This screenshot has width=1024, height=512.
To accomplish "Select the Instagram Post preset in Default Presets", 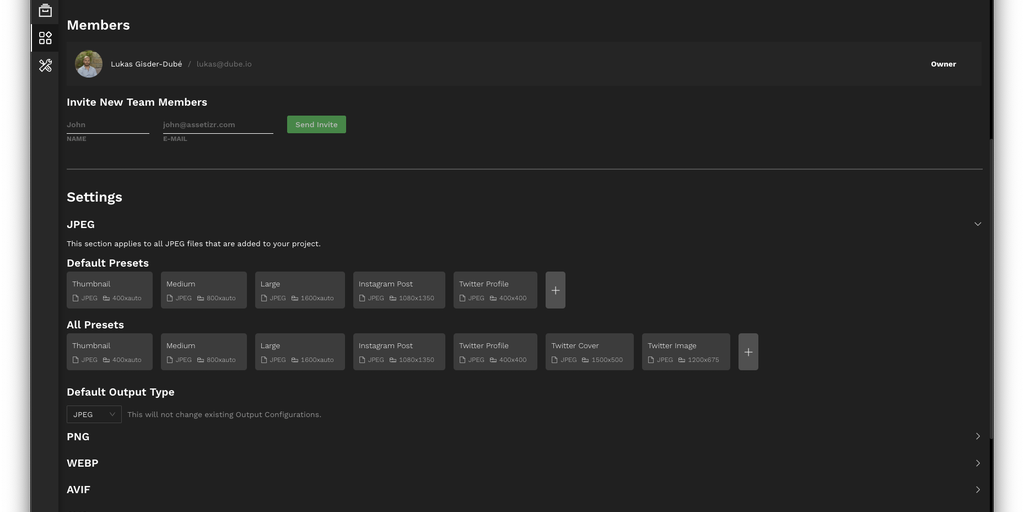I will tap(399, 290).
